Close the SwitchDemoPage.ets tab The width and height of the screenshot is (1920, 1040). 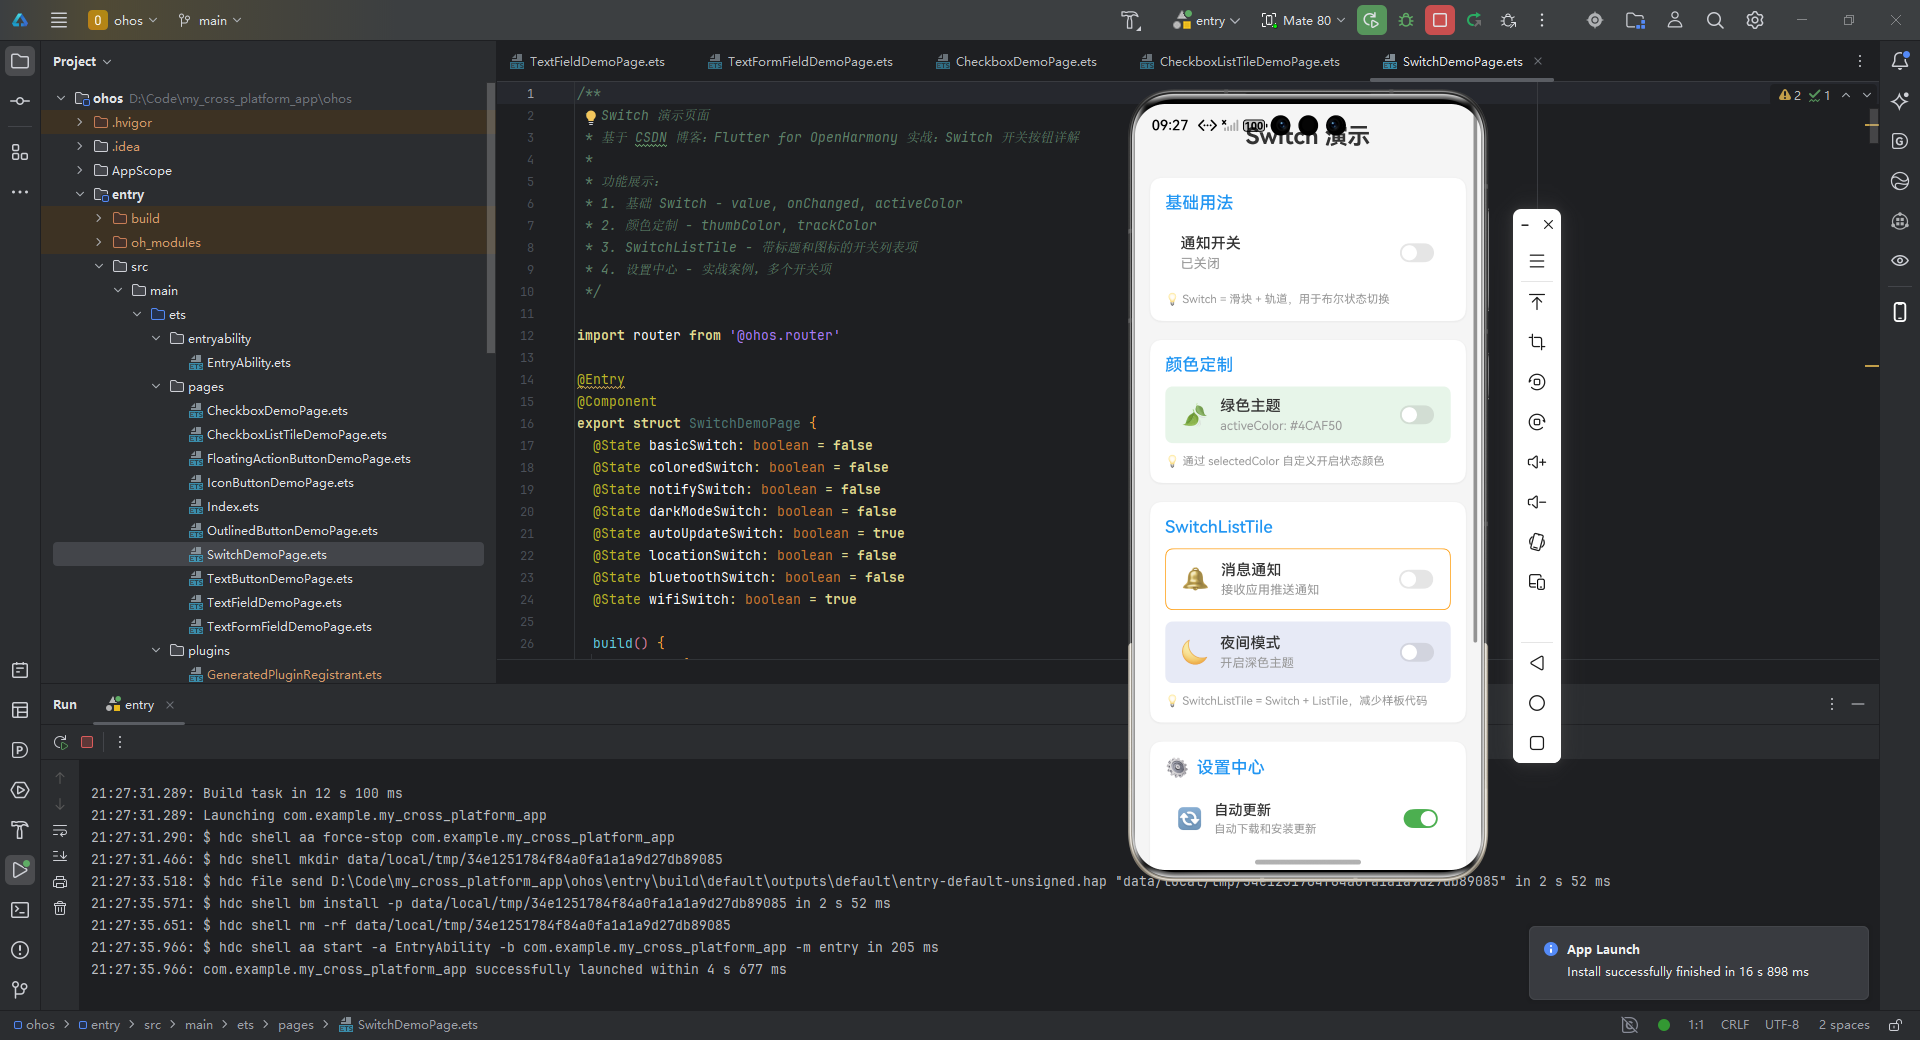coord(1538,61)
